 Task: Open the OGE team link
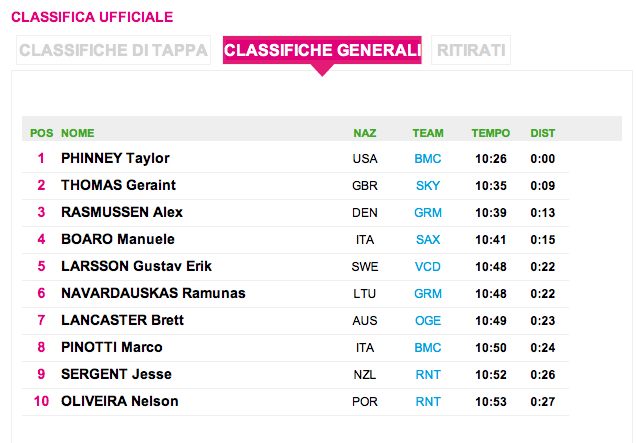427,321
